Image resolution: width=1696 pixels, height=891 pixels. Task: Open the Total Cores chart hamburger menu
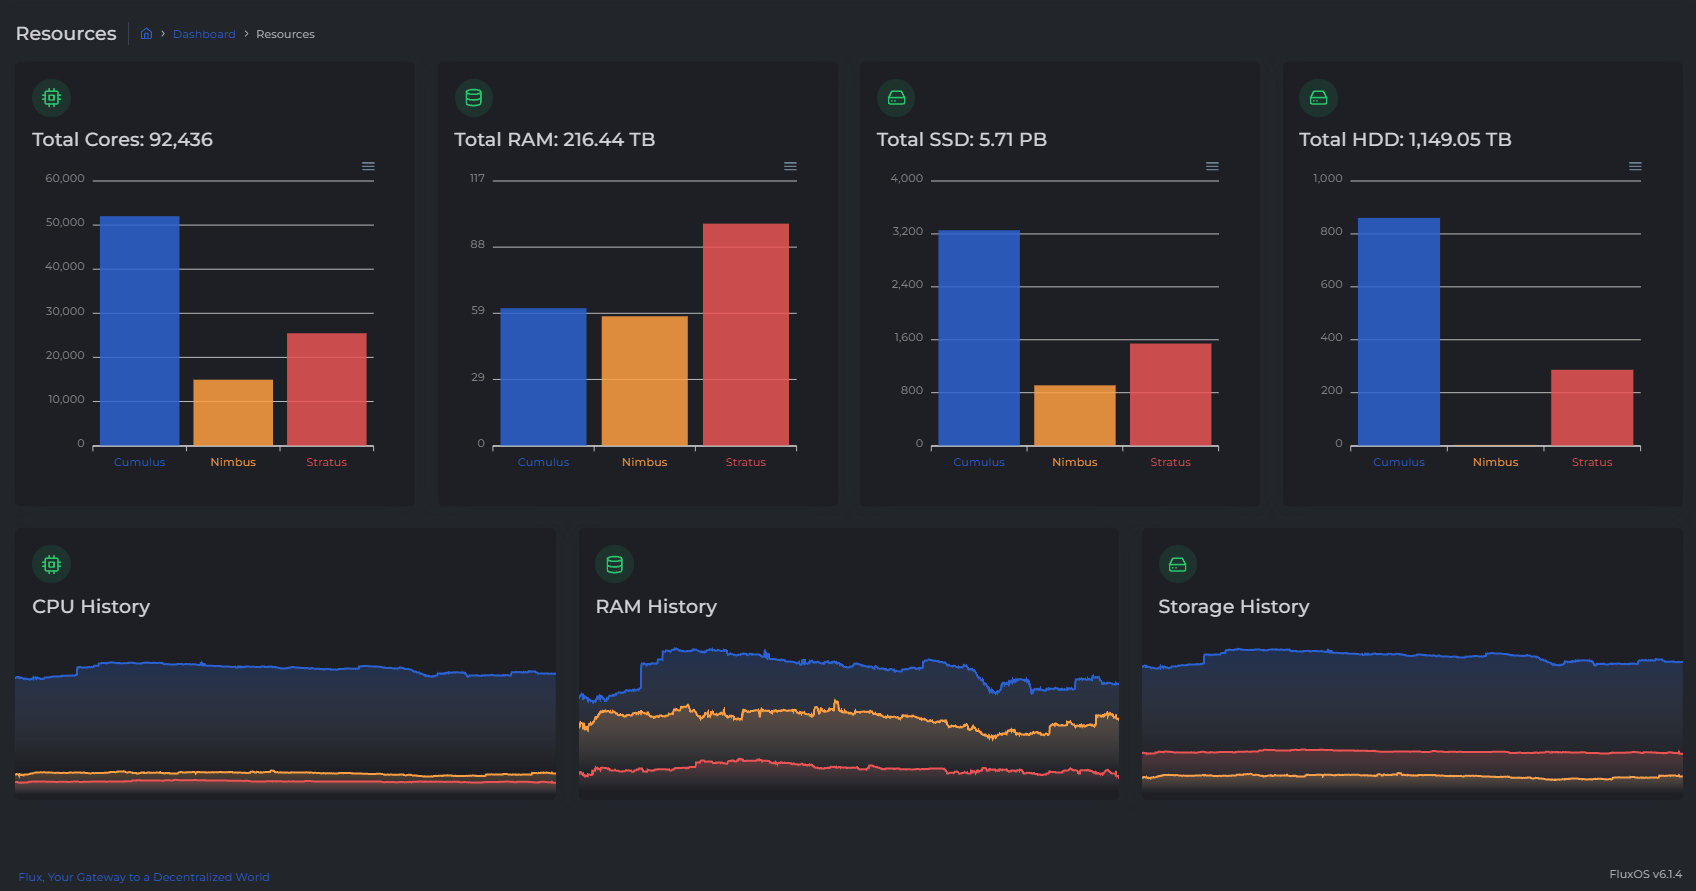click(368, 167)
